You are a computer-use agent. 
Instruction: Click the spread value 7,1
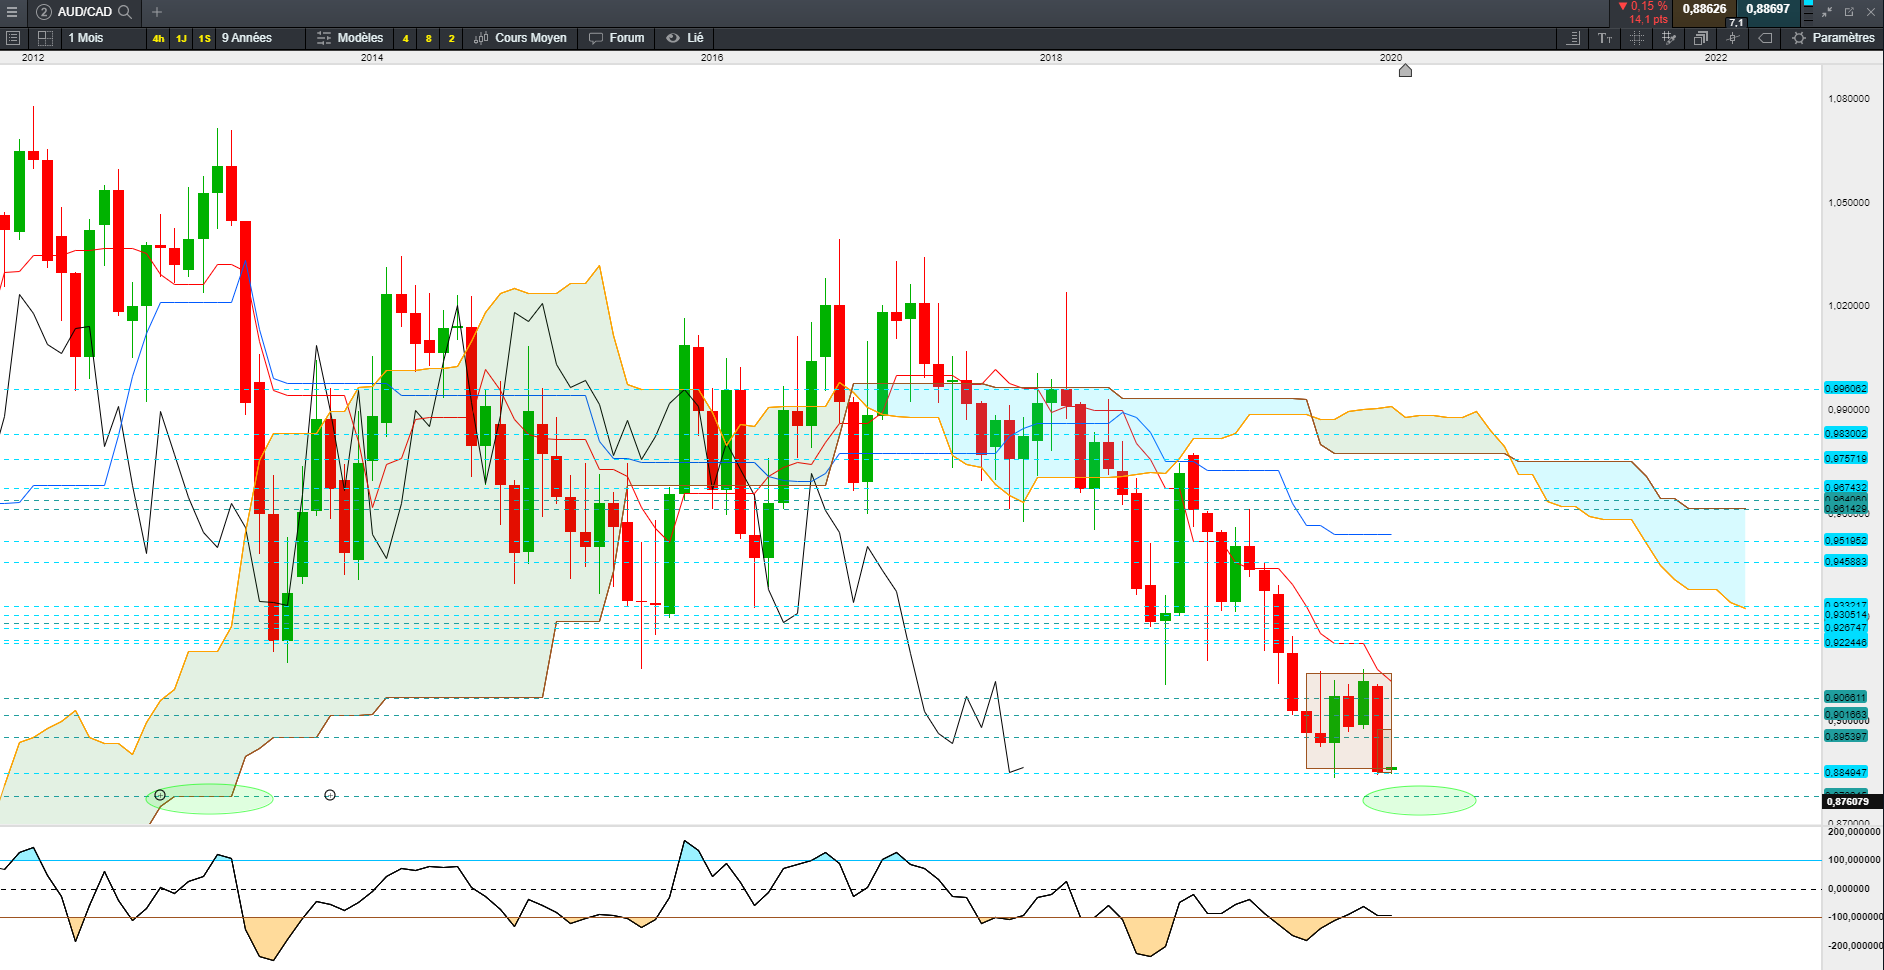pos(1736,22)
